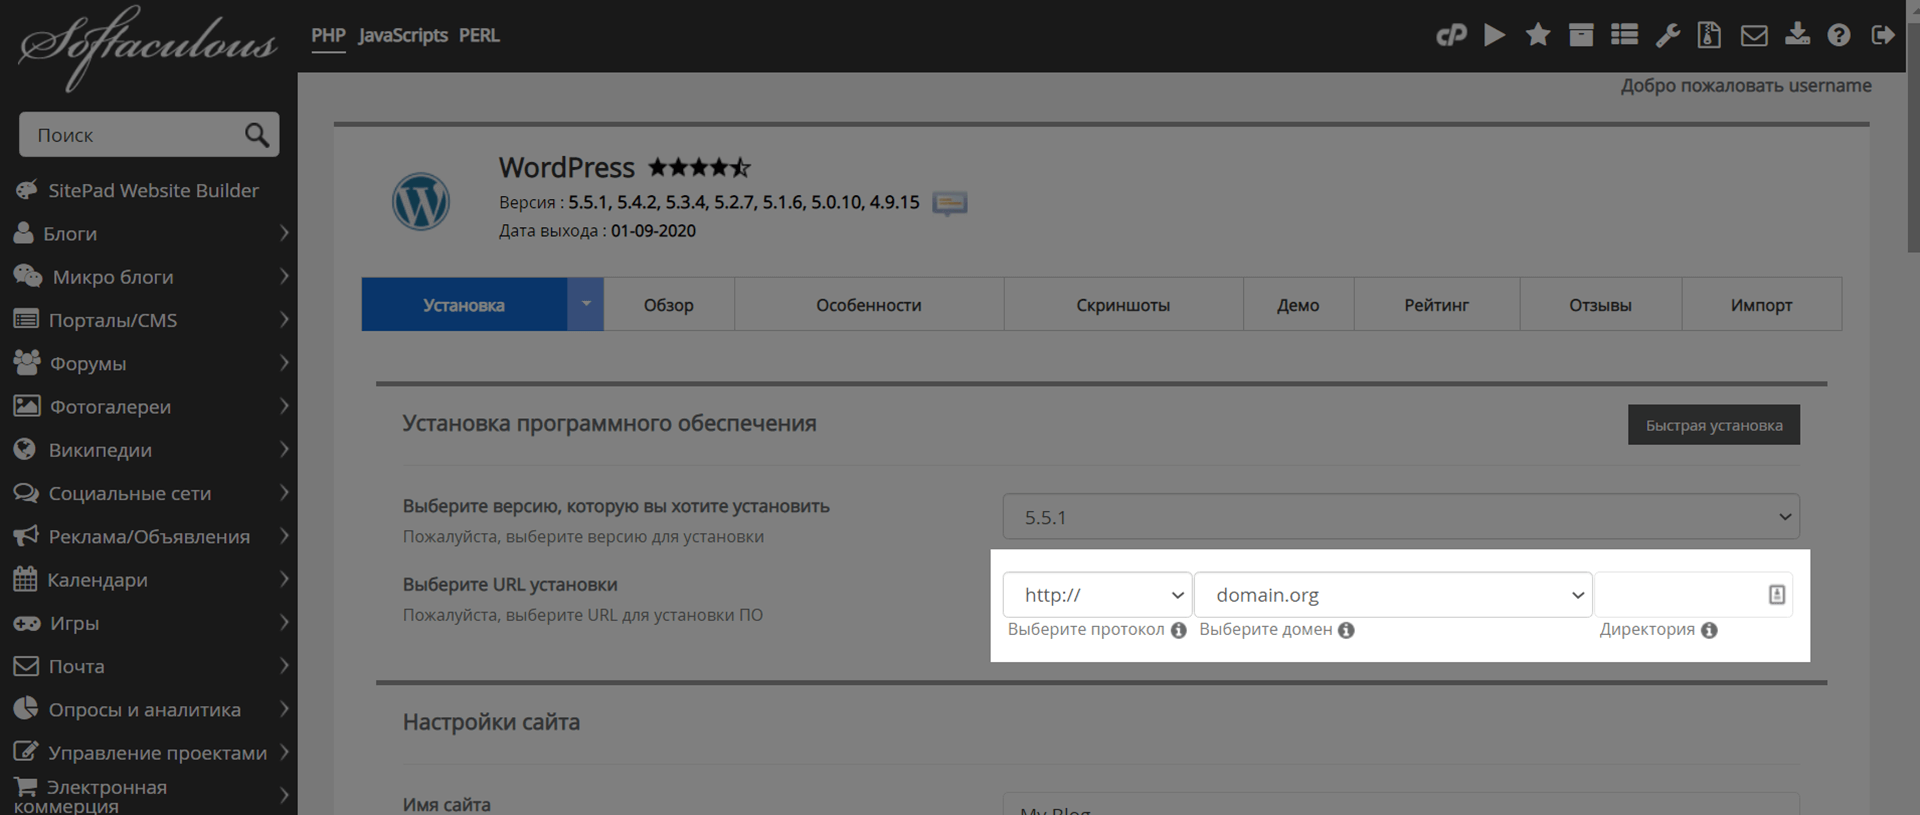Open the Википедии category
The width and height of the screenshot is (1920, 815).
tap(100, 450)
